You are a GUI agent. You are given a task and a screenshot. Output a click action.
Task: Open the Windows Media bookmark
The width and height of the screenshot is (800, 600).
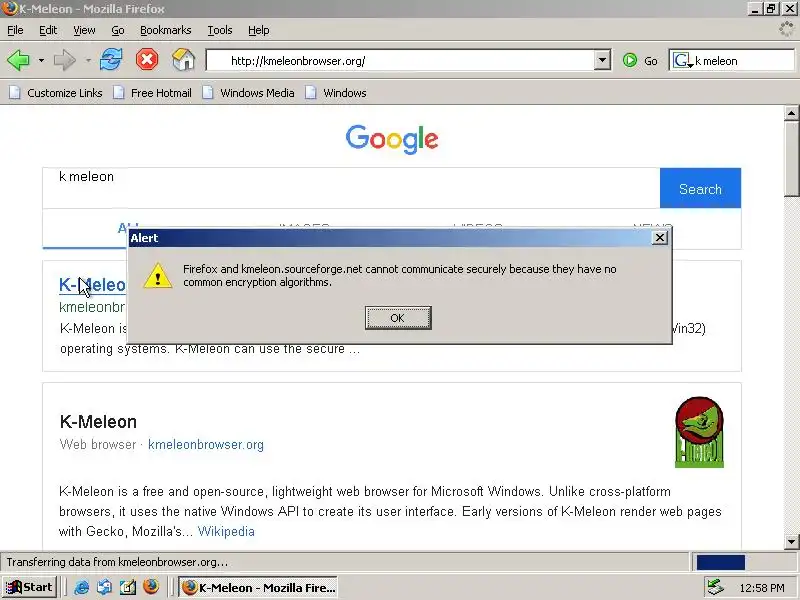(248, 93)
